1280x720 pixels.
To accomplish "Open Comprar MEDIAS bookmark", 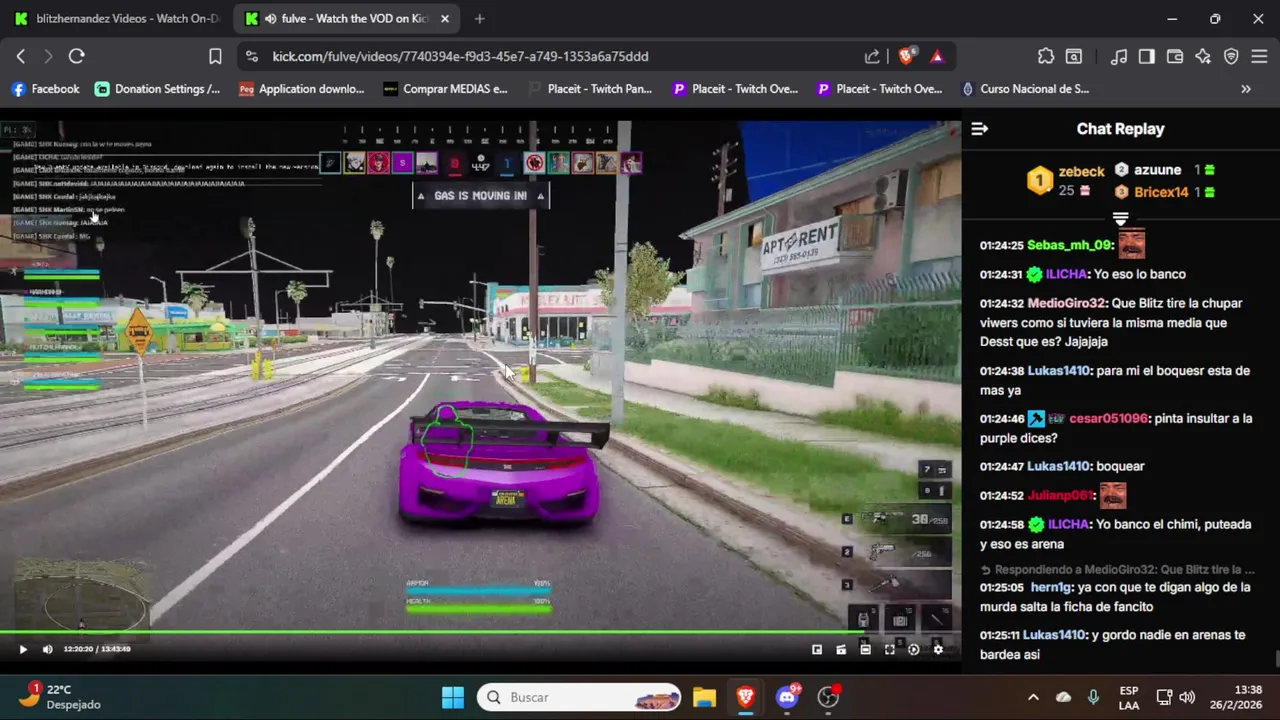I will [x=445, y=89].
